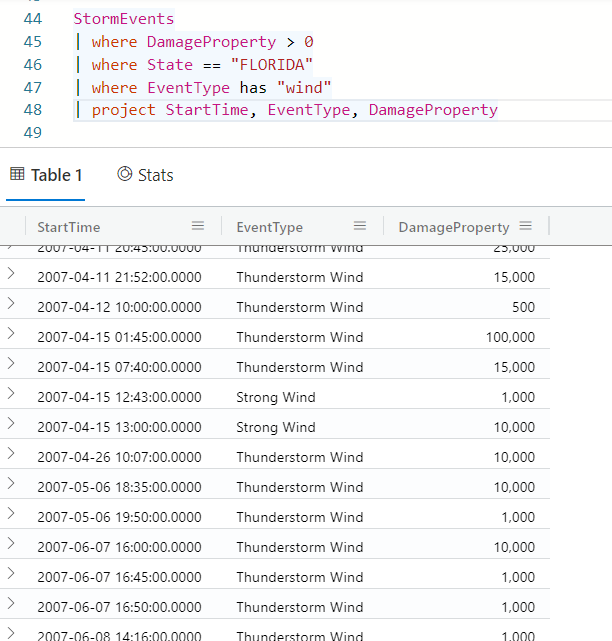
Task: Expand the 2007-06-07 16:50:00 row
Action: pyautogui.click(x=11, y=603)
